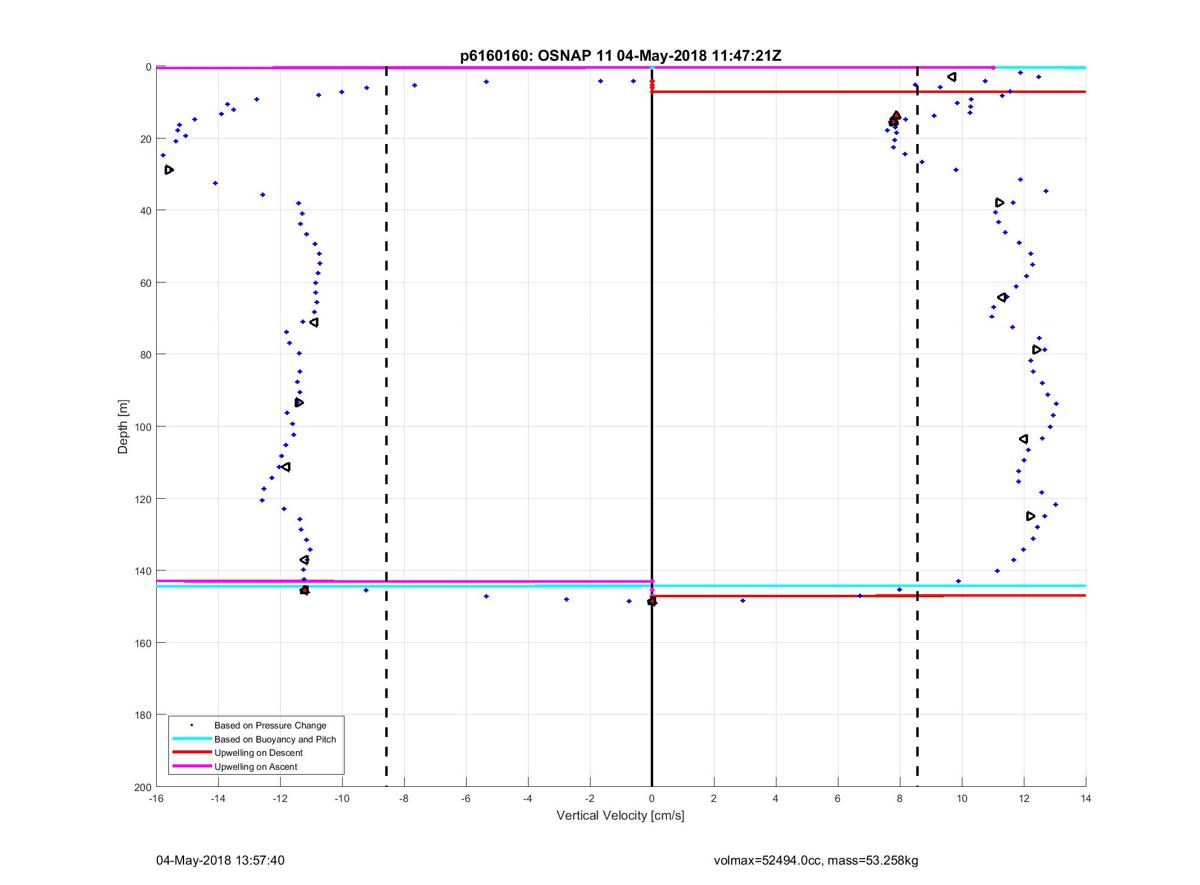Select the 'Vertical Velocity [cm/s]' axis label
The image size is (1200, 885).
pos(620,816)
